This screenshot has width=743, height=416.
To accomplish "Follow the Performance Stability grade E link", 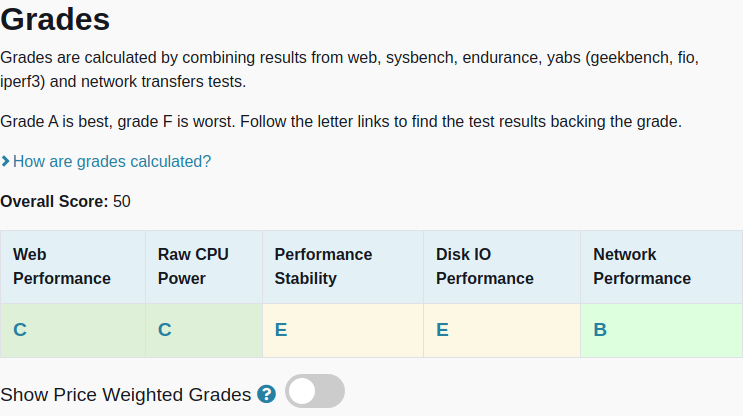I will pos(281,330).
